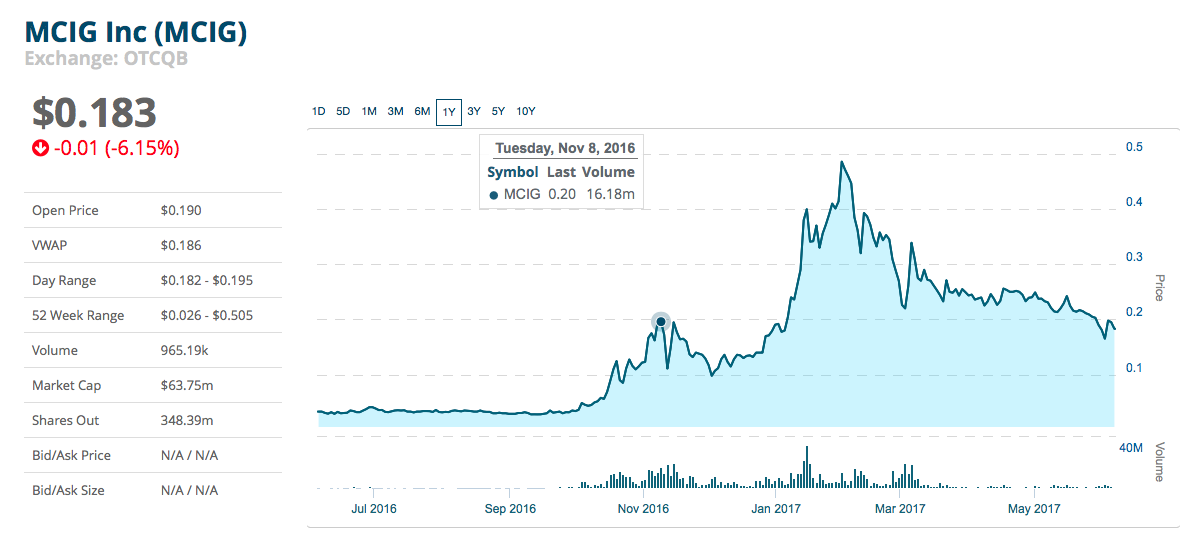Click the -0.01 (-6.15%) change text
1190x539 pixels.
(117, 149)
